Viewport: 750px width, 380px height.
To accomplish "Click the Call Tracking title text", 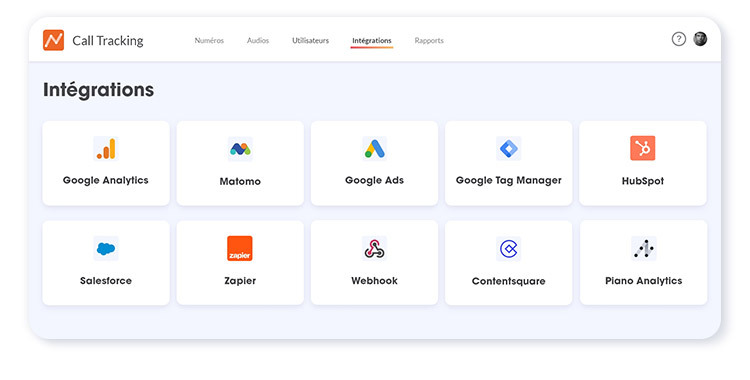I will click(108, 41).
